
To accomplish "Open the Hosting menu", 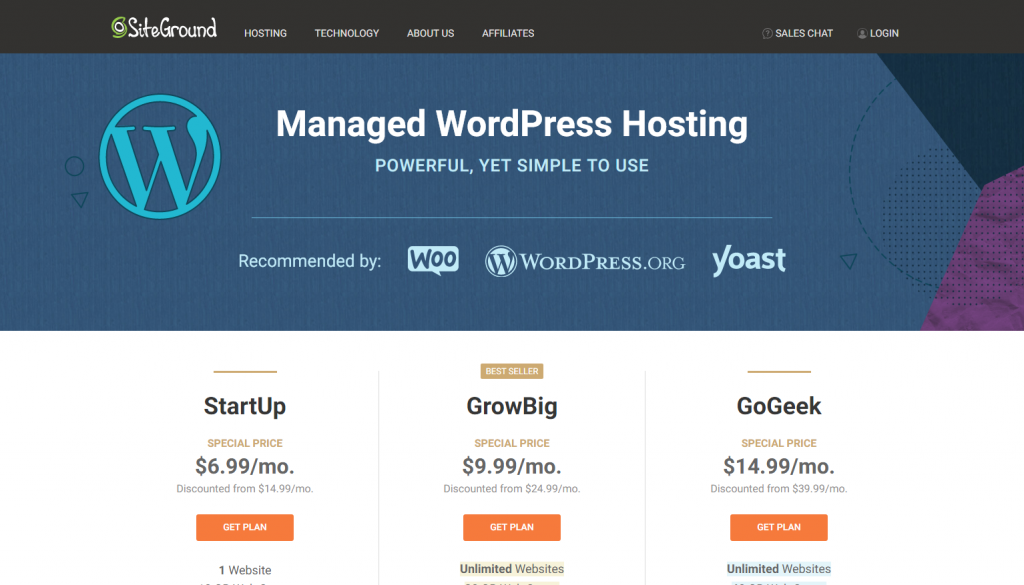I will pyautogui.click(x=265, y=33).
